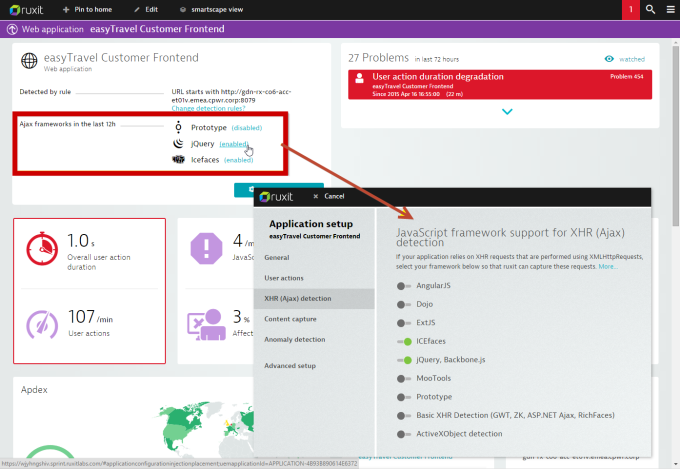Click the 107 /min User actions tile
Screen dimensions: 680x469
click(89, 323)
